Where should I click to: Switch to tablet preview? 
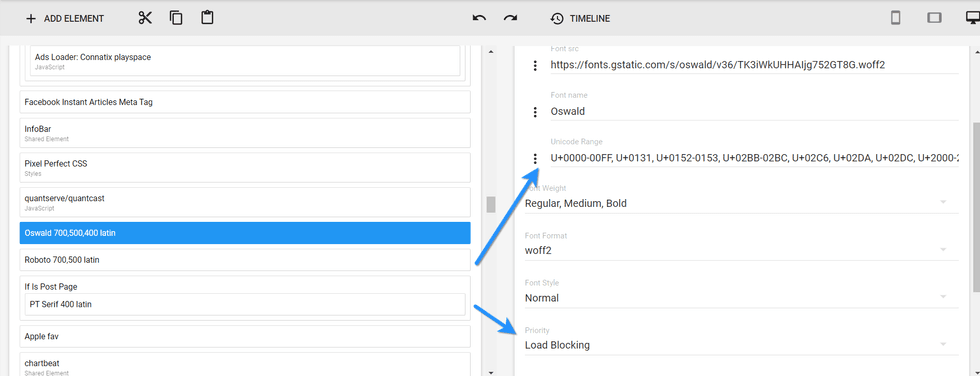click(x=934, y=18)
